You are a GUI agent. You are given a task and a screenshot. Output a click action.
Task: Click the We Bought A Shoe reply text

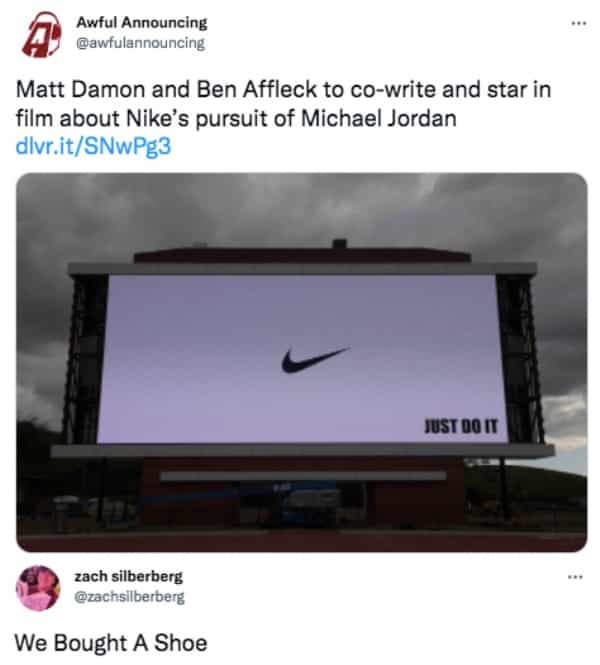coord(111,643)
